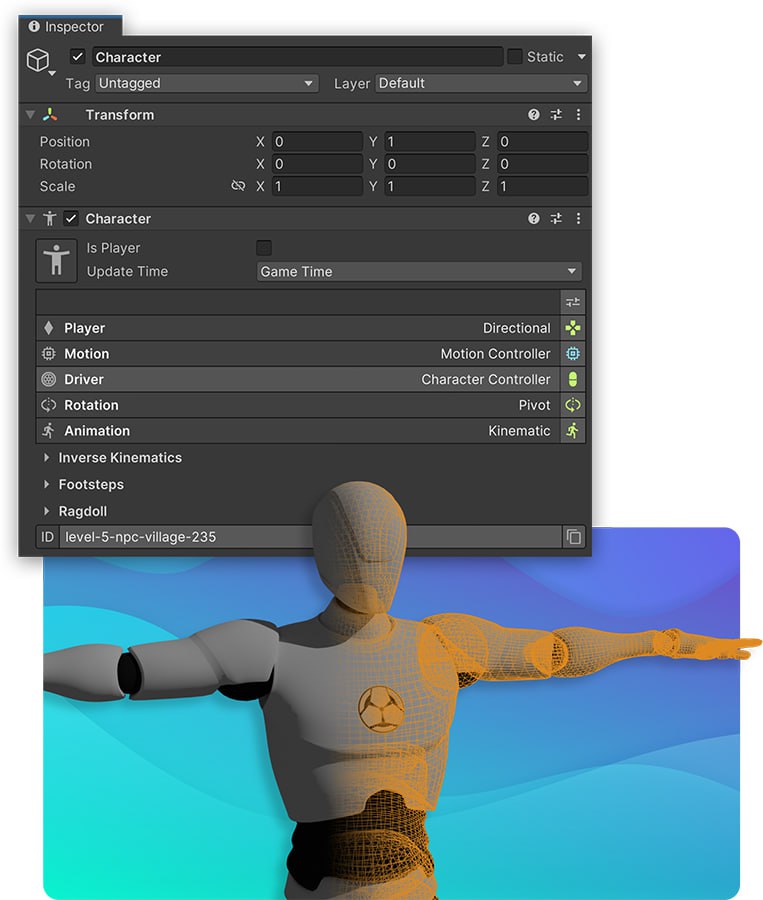Copy the character ID with the copy icon
Image resolution: width=763 pixels, height=900 pixels.
[573, 537]
